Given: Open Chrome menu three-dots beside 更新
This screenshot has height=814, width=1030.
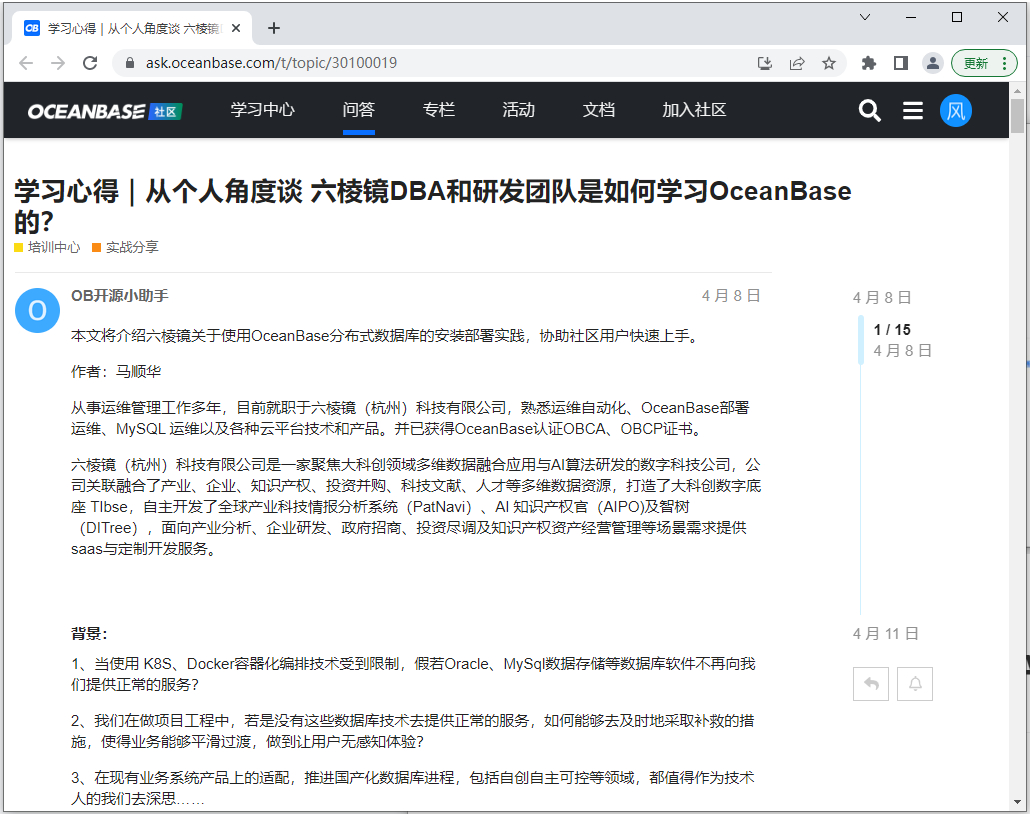Looking at the screenshot, I should [x=1004, y=63].
